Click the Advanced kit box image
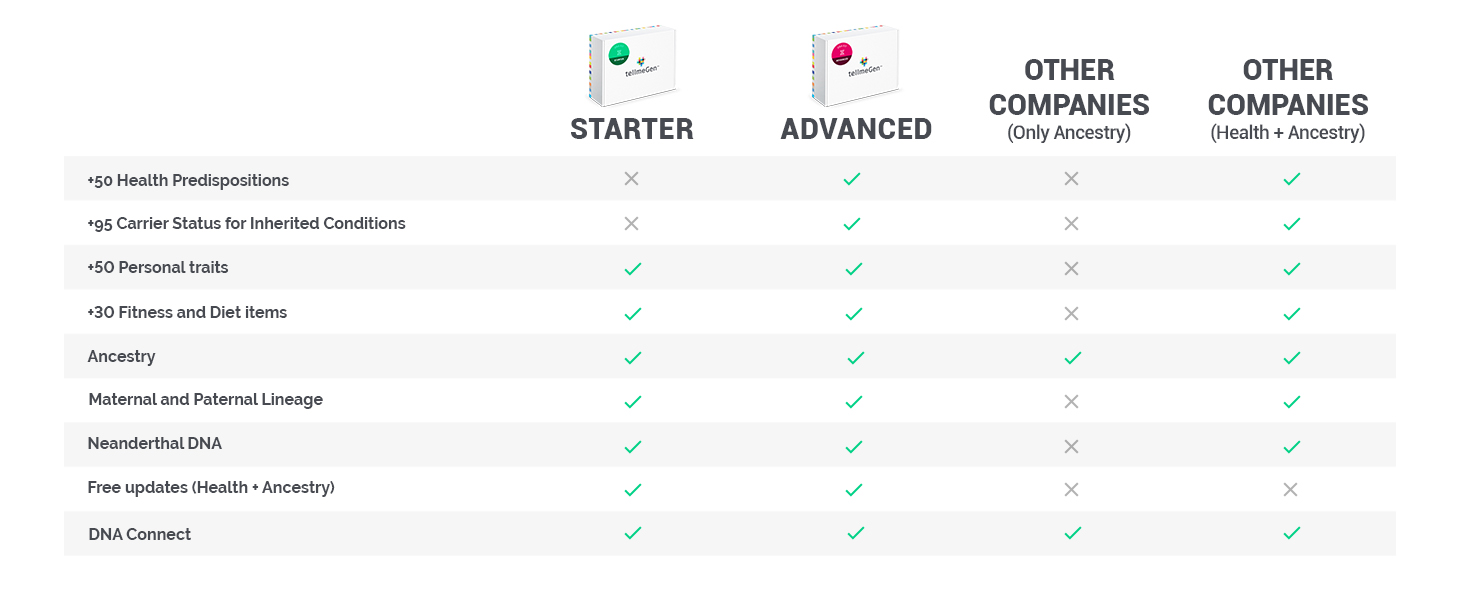Screen dimensions: 1464x600 pyautogui.click(x=853, y=66)
